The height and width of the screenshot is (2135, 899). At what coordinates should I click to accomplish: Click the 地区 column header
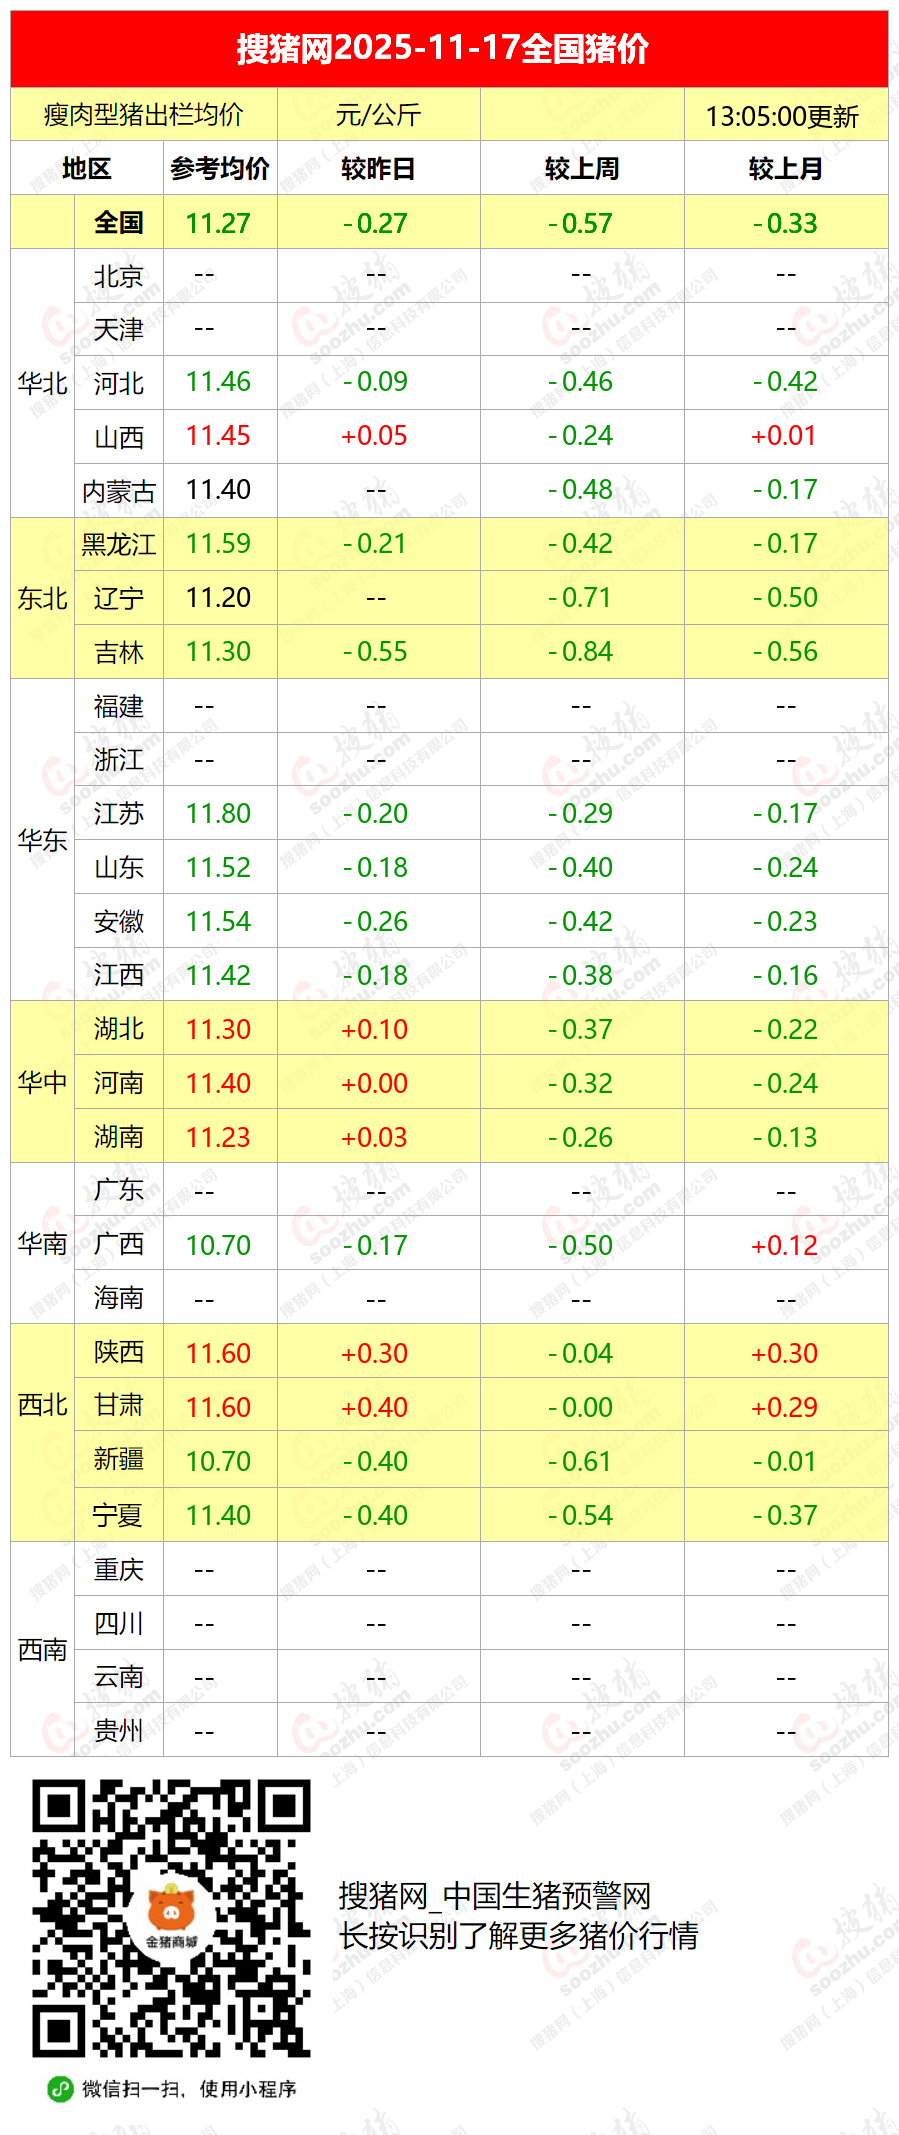pyautogui.click(x=87, y=168)
